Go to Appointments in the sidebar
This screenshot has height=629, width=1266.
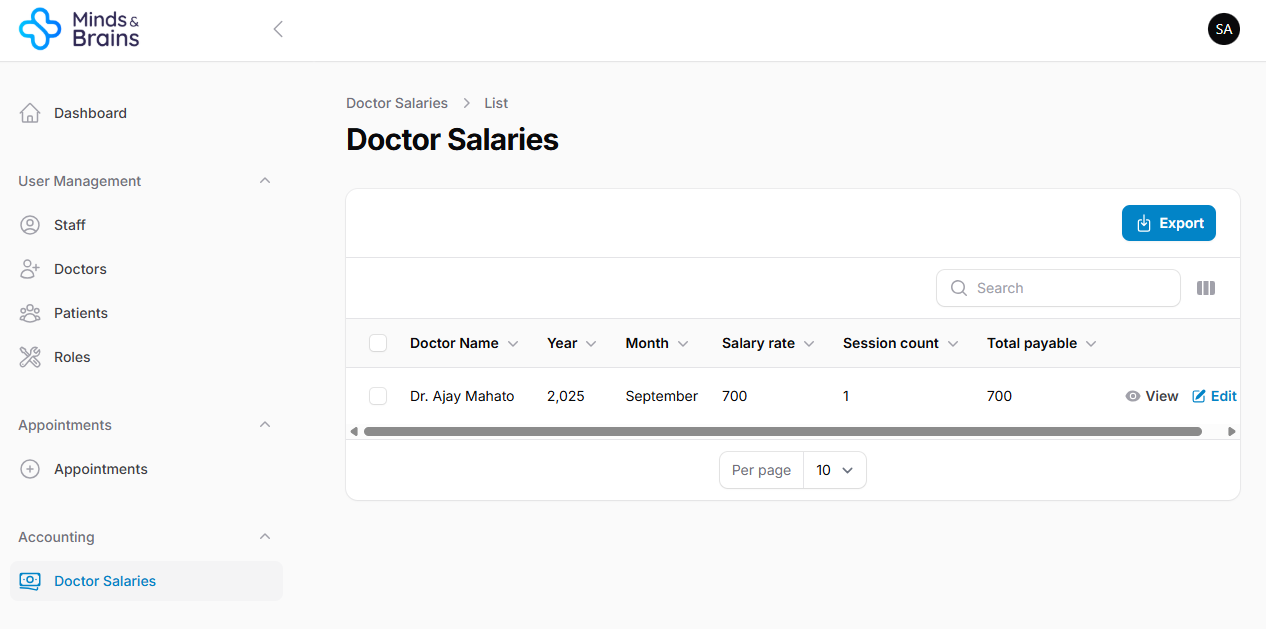[100, 469]
